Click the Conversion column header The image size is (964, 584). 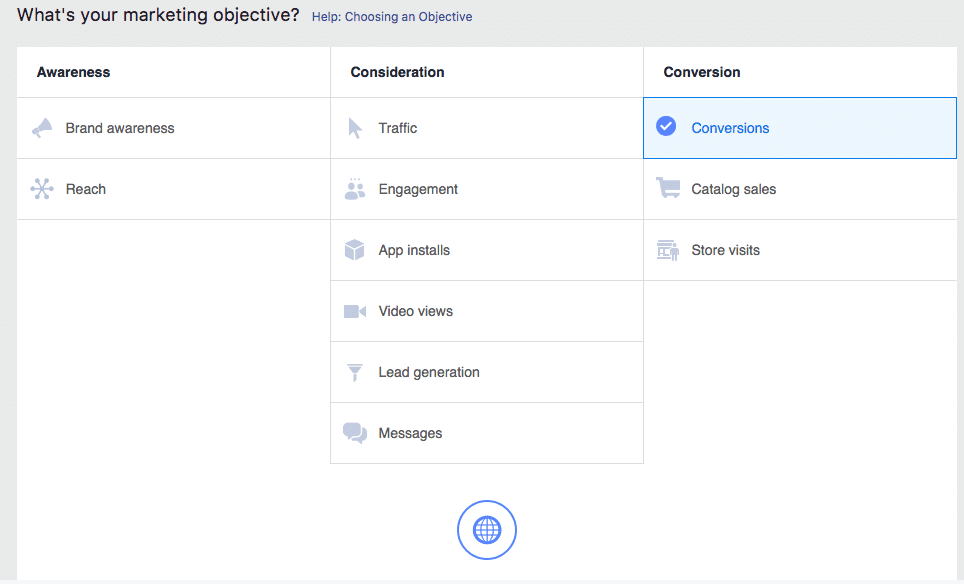click(702, 72)
